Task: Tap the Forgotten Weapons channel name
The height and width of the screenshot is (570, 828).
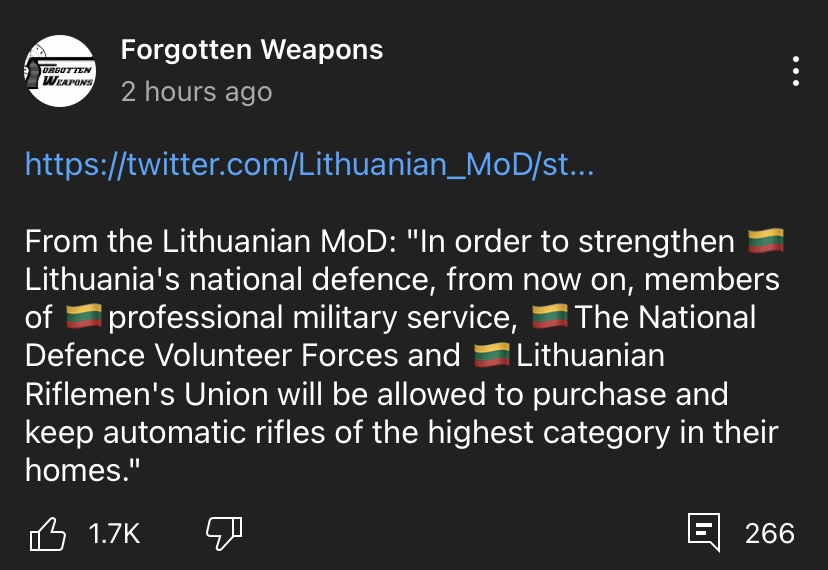Action: (x=252, y=50)
